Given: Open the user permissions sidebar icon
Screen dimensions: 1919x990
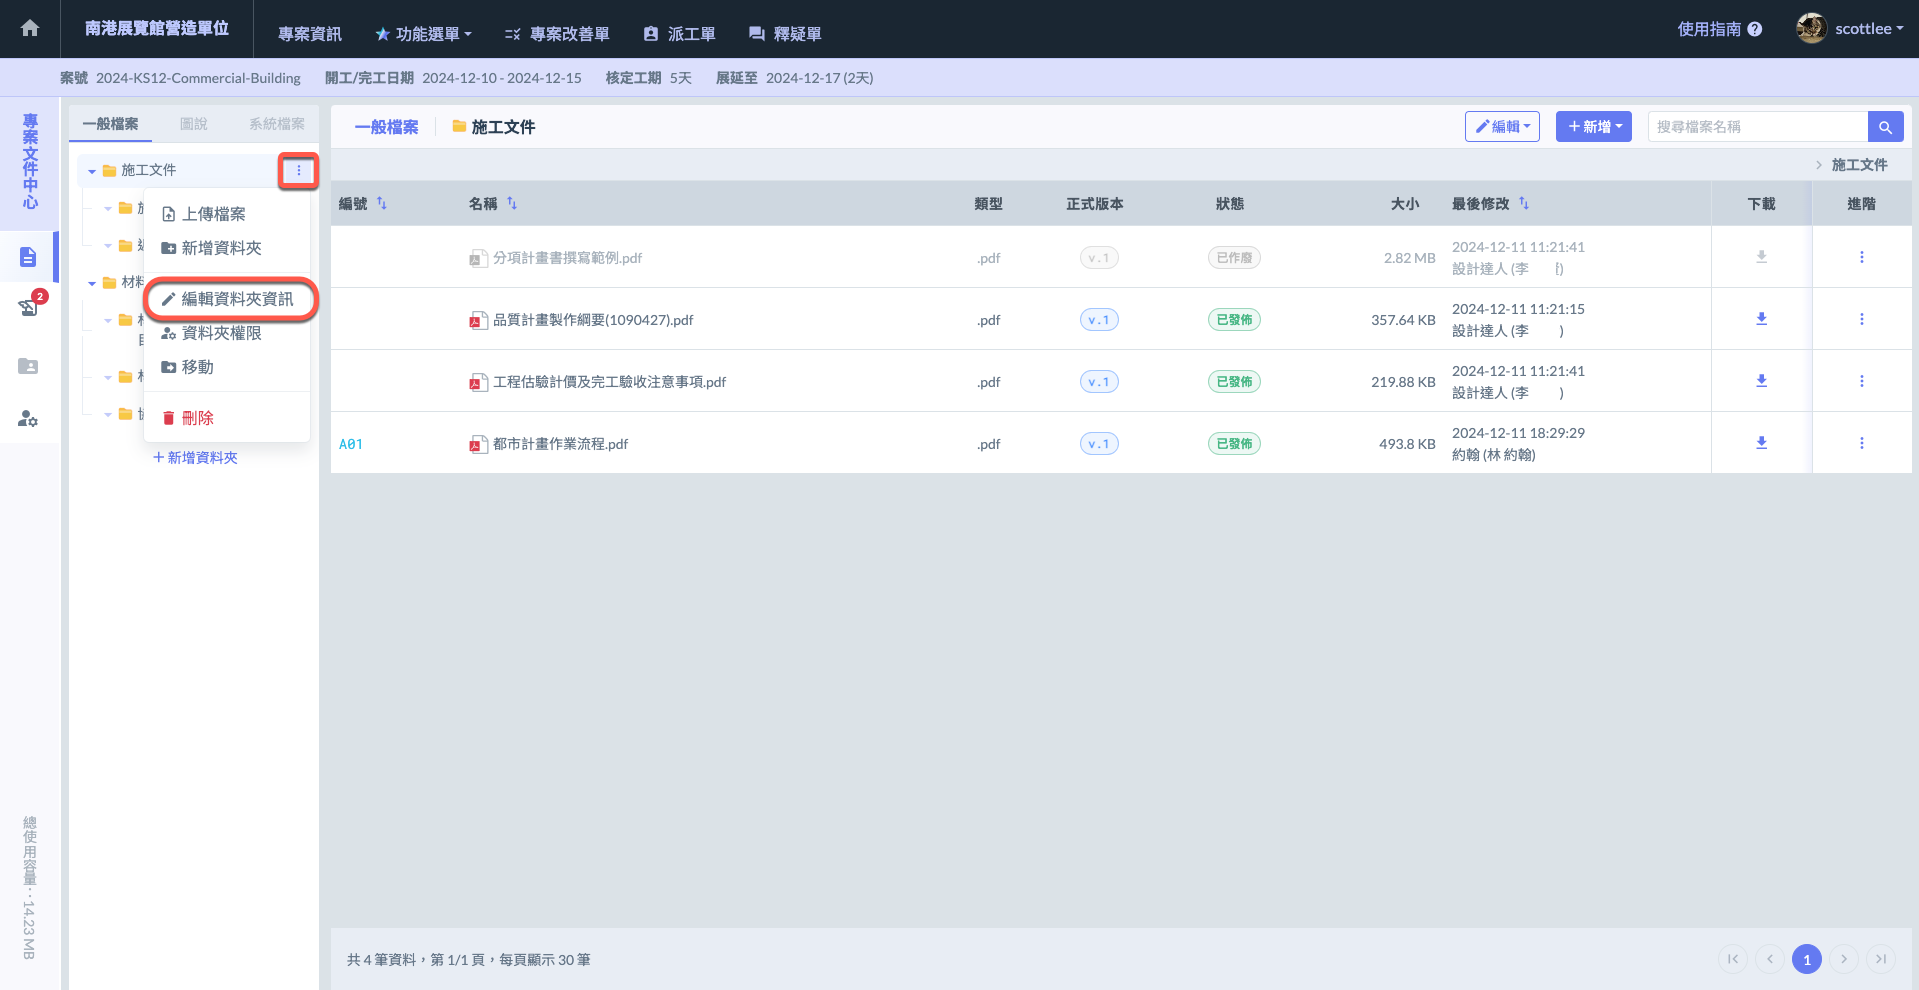Looking at the screenshot, I should coord(28,419).
